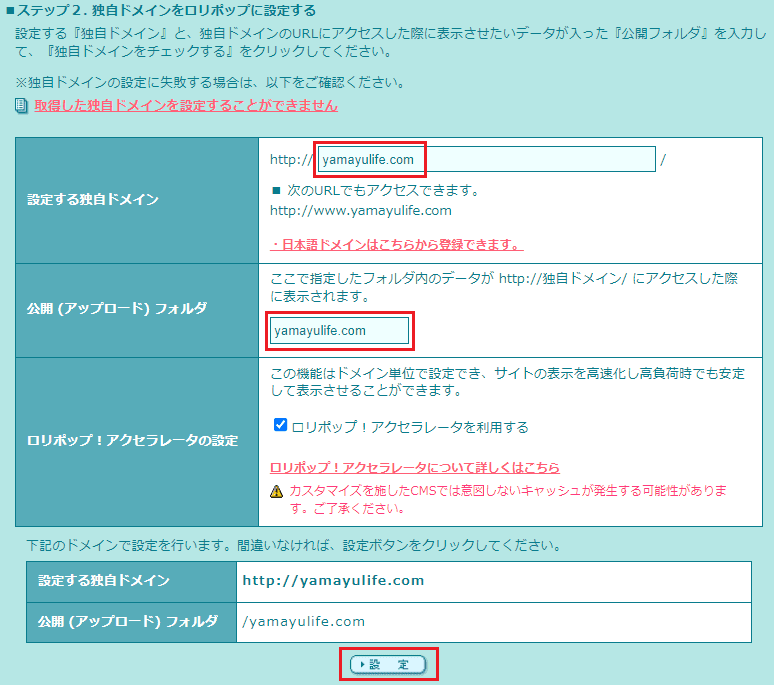Viewport: 775px width, 685px height.
Task: Click 設定する独自ドメイン label in the confirmation table
Action: [104, 581]
